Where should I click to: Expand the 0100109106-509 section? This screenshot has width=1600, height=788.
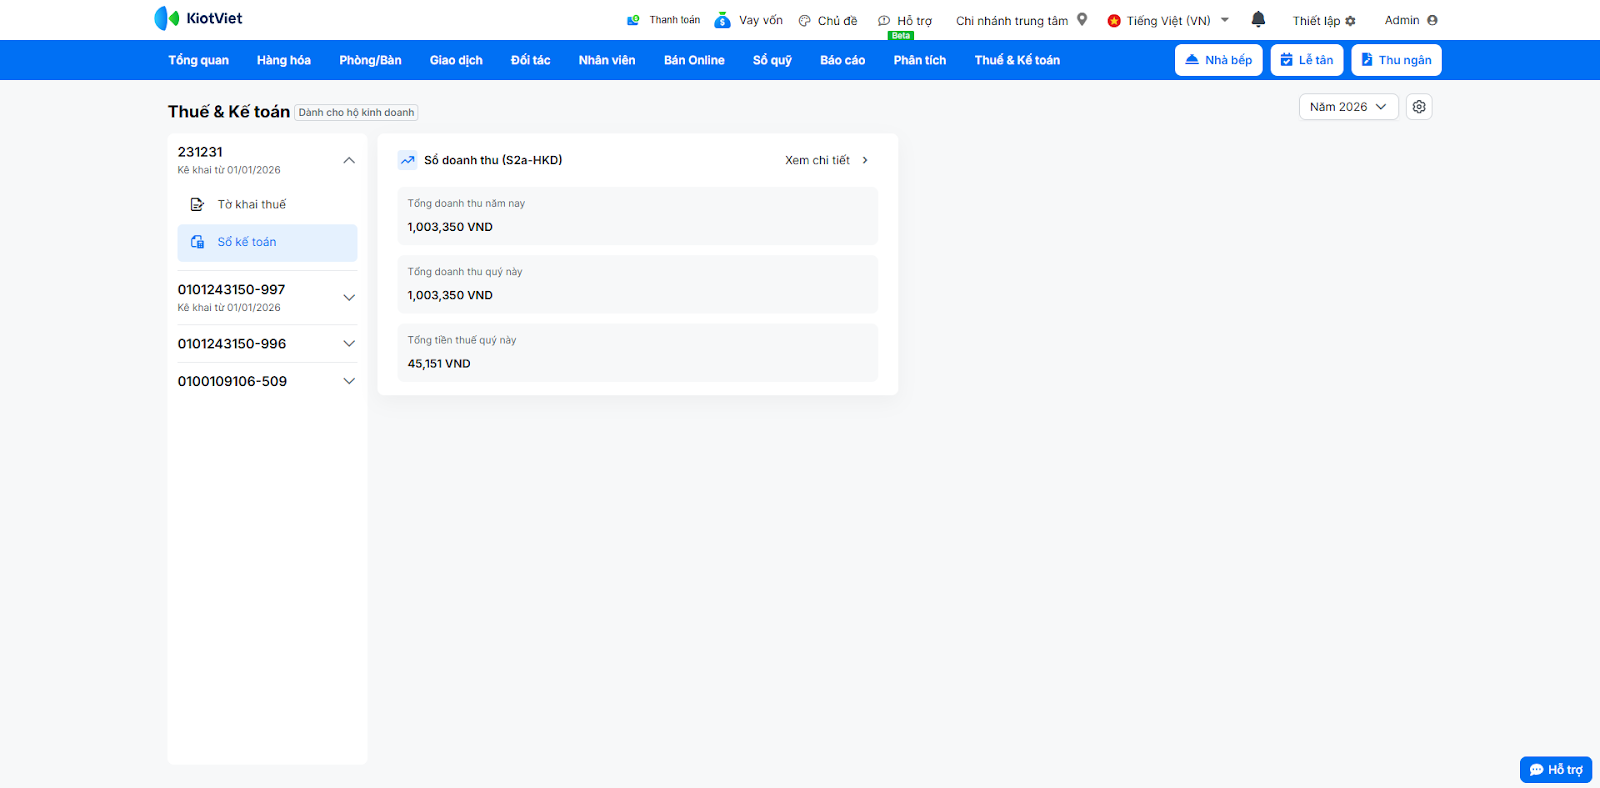pos(349,381)
